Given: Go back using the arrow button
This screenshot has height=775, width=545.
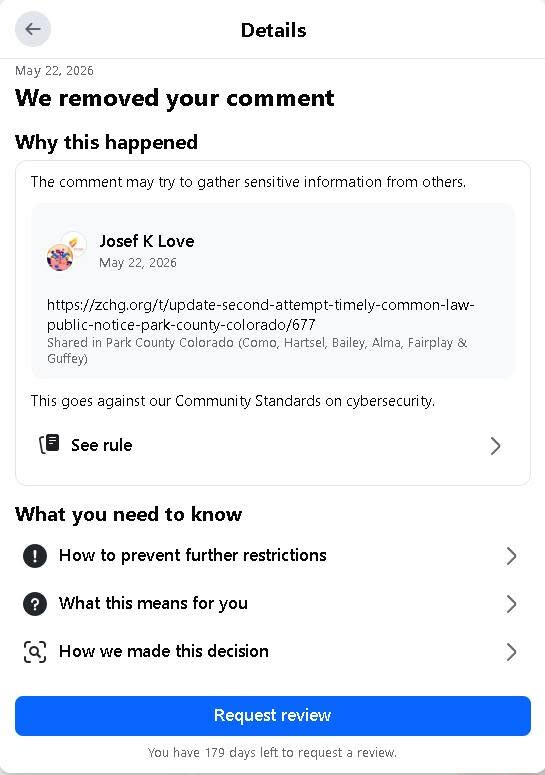Looking at the screenshot, I should pos(33,30).
